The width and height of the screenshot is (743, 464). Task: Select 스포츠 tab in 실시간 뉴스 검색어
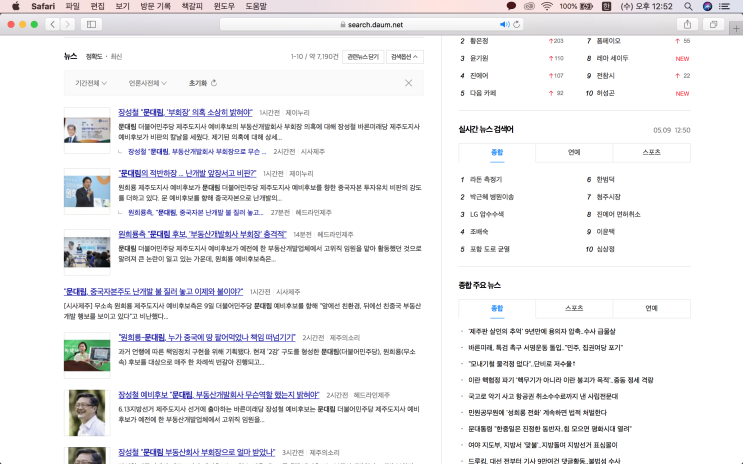tap(651, 153)
